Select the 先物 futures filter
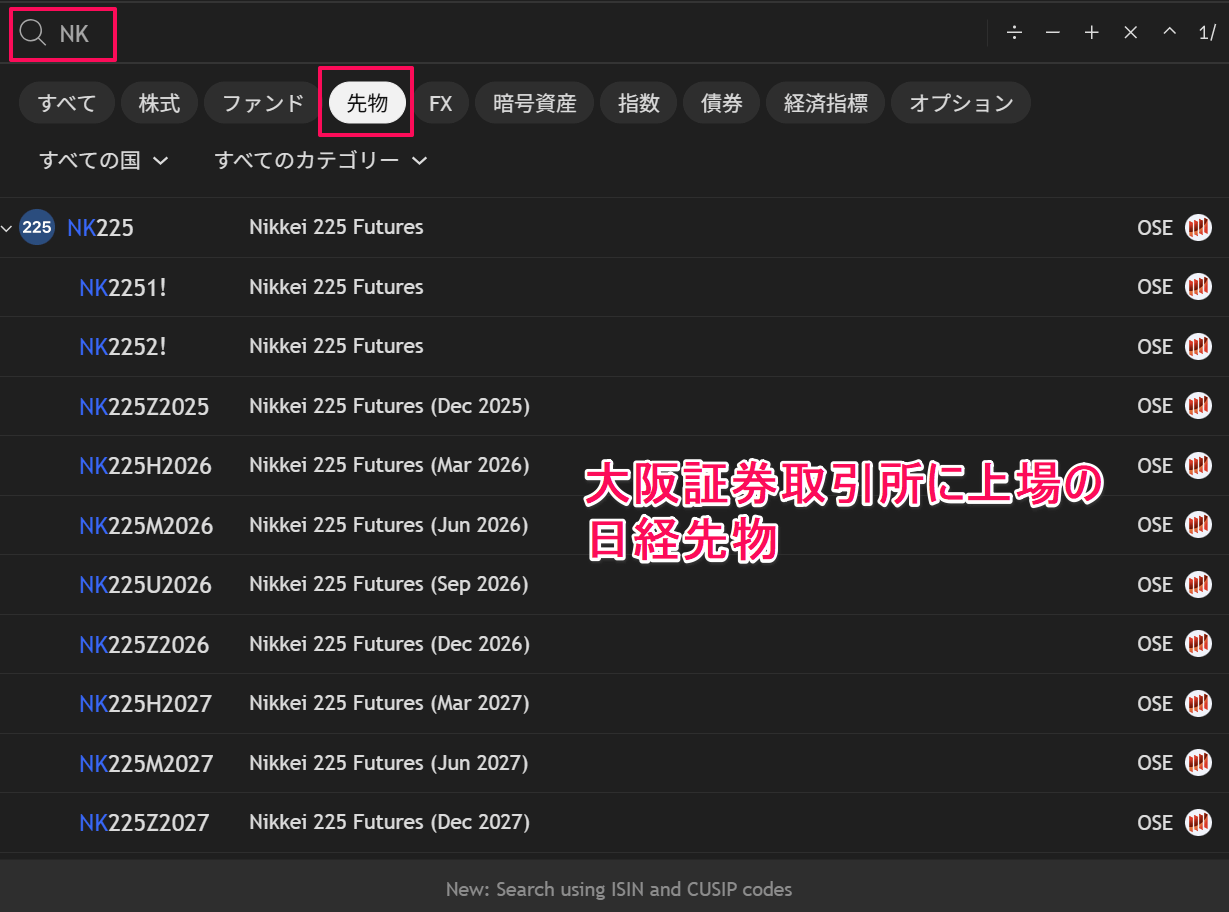Viewport: 1229px width, 912px height. (367, 103)
